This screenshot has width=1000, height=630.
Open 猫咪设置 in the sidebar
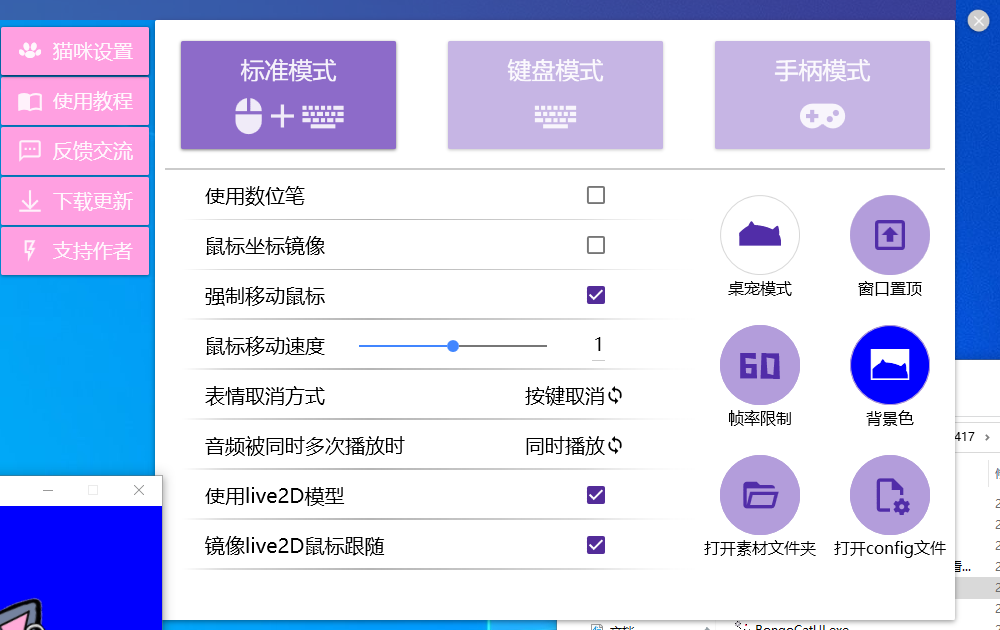[x=75, y=51]
